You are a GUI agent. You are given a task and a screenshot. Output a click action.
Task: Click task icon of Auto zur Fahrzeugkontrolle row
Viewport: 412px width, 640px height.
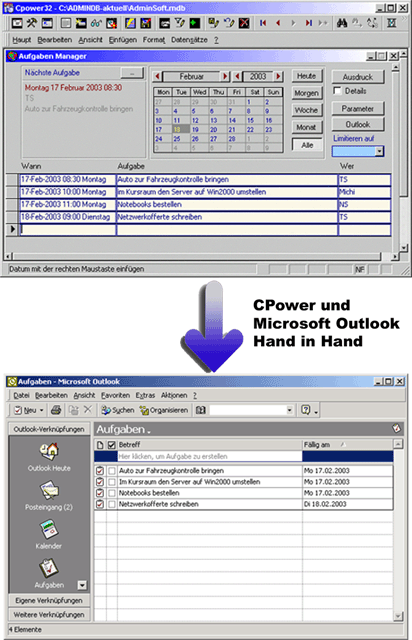click(100, 471)
